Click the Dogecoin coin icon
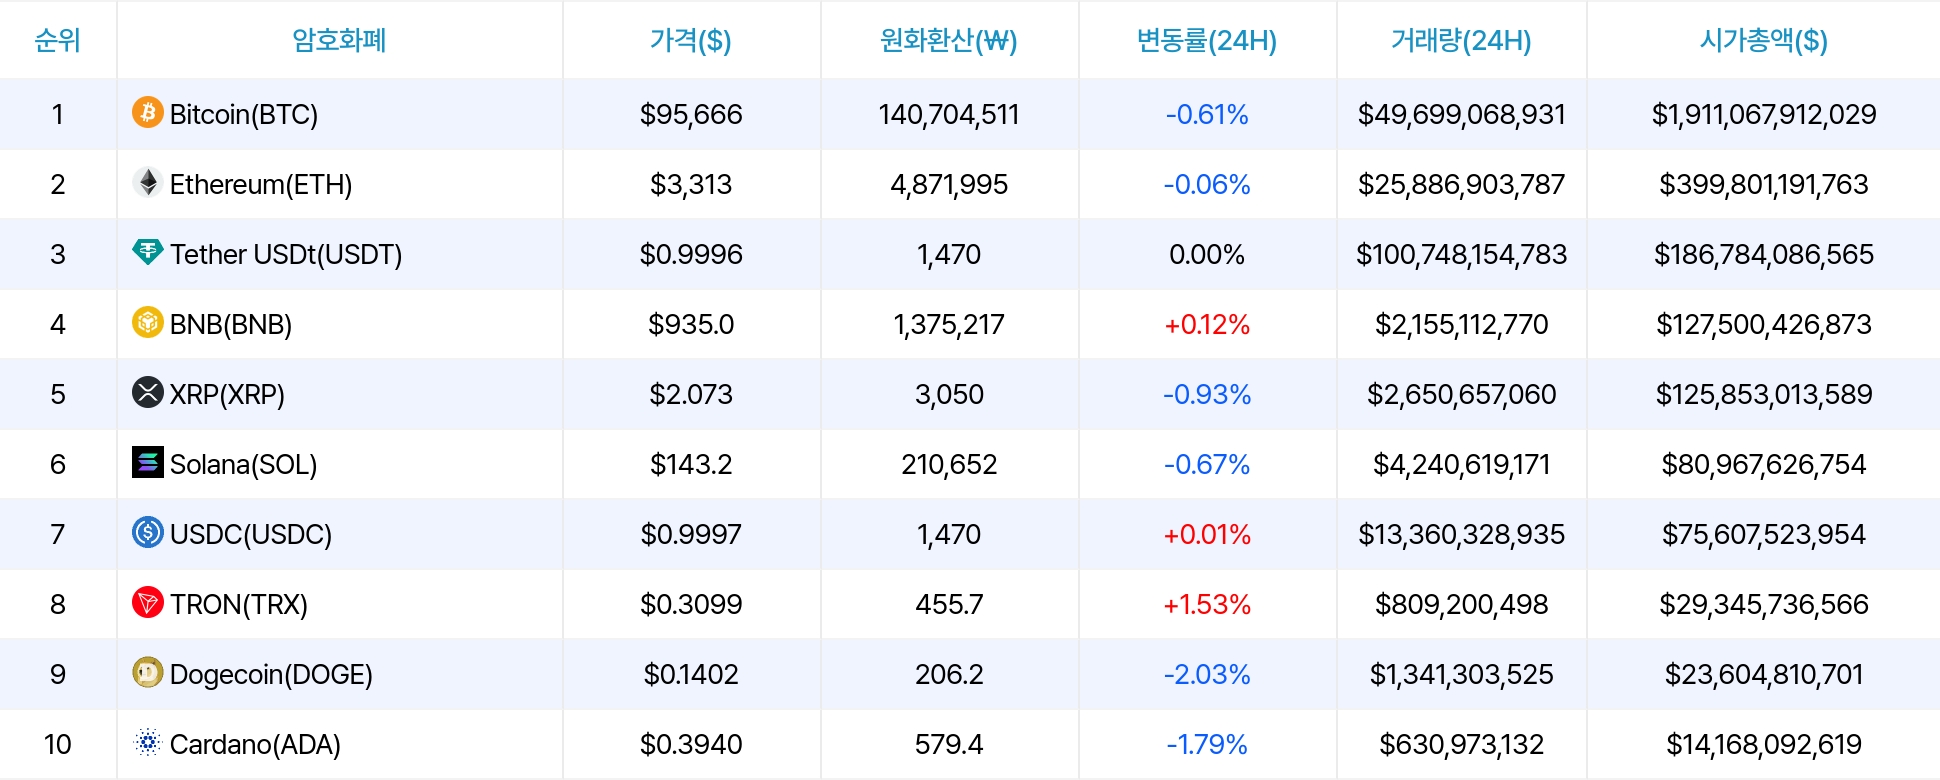The width and height of the screenshot is (1940, 780). tap(148, 672)
